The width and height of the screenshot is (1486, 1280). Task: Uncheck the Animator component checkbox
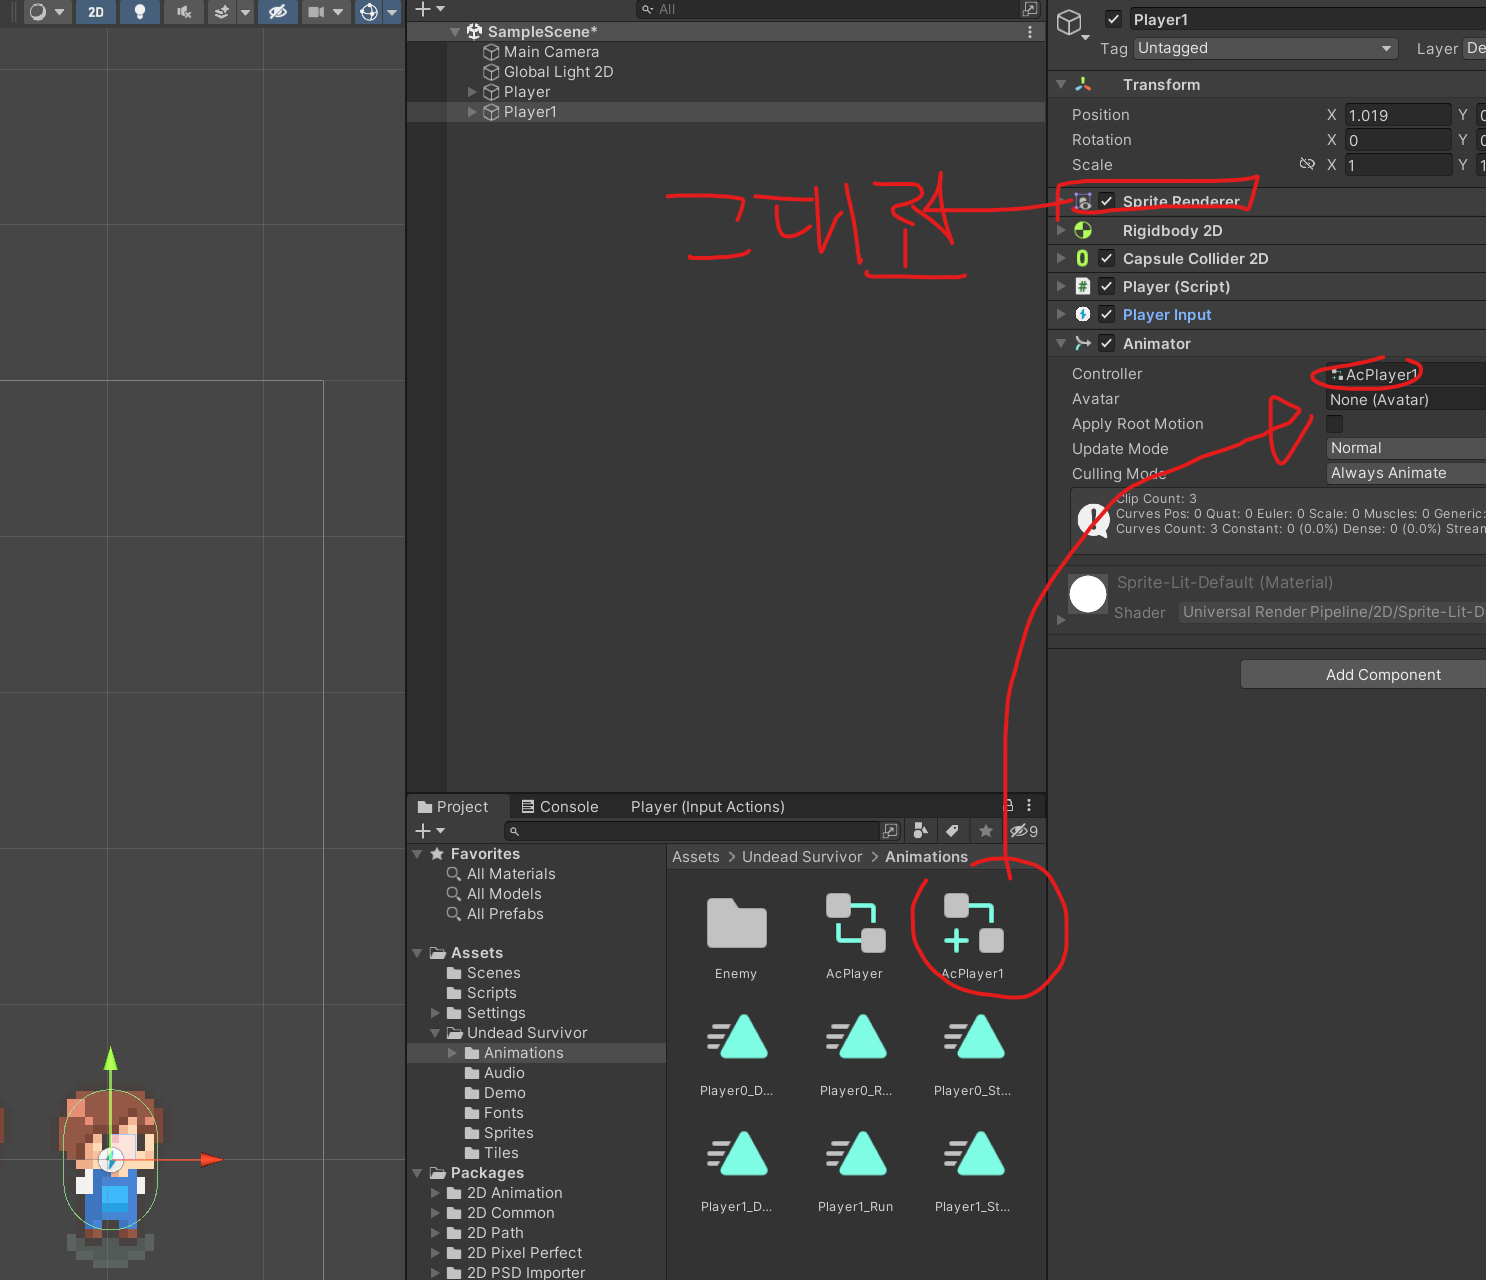[x=1107, y=343]
